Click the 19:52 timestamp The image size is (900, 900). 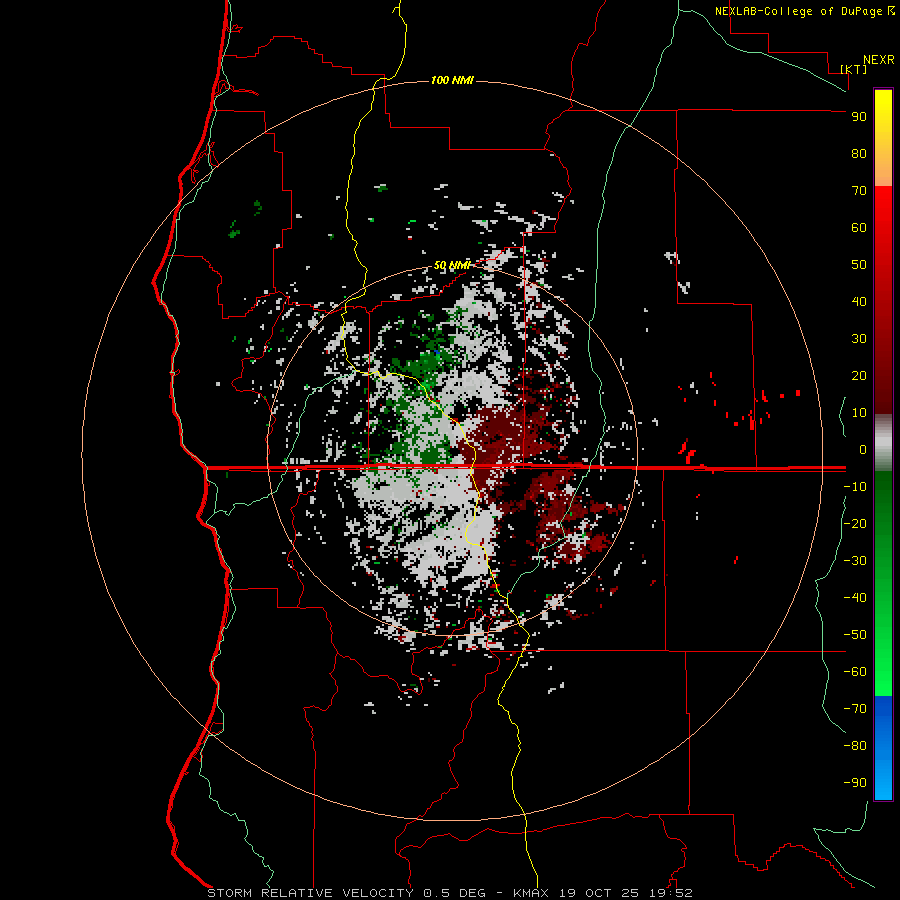671,893
